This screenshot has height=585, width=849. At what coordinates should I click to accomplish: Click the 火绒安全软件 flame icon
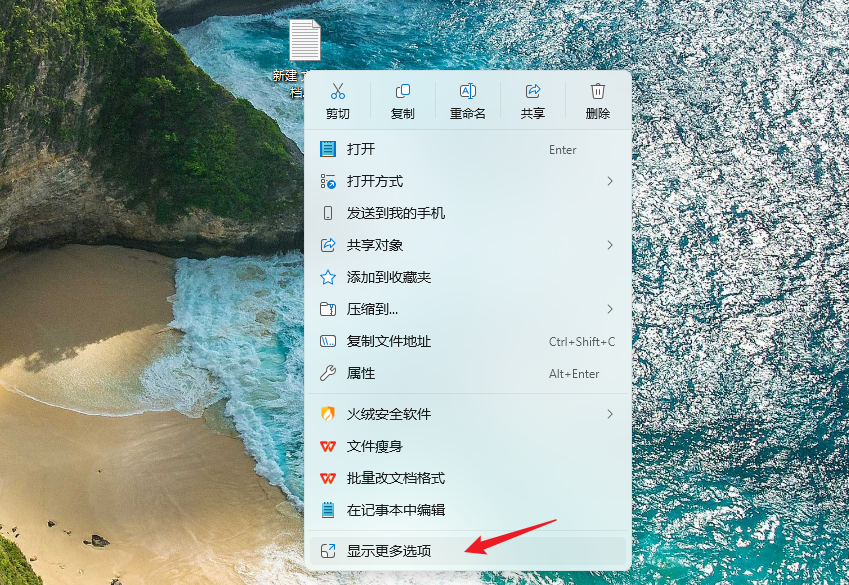click(330, 414)
